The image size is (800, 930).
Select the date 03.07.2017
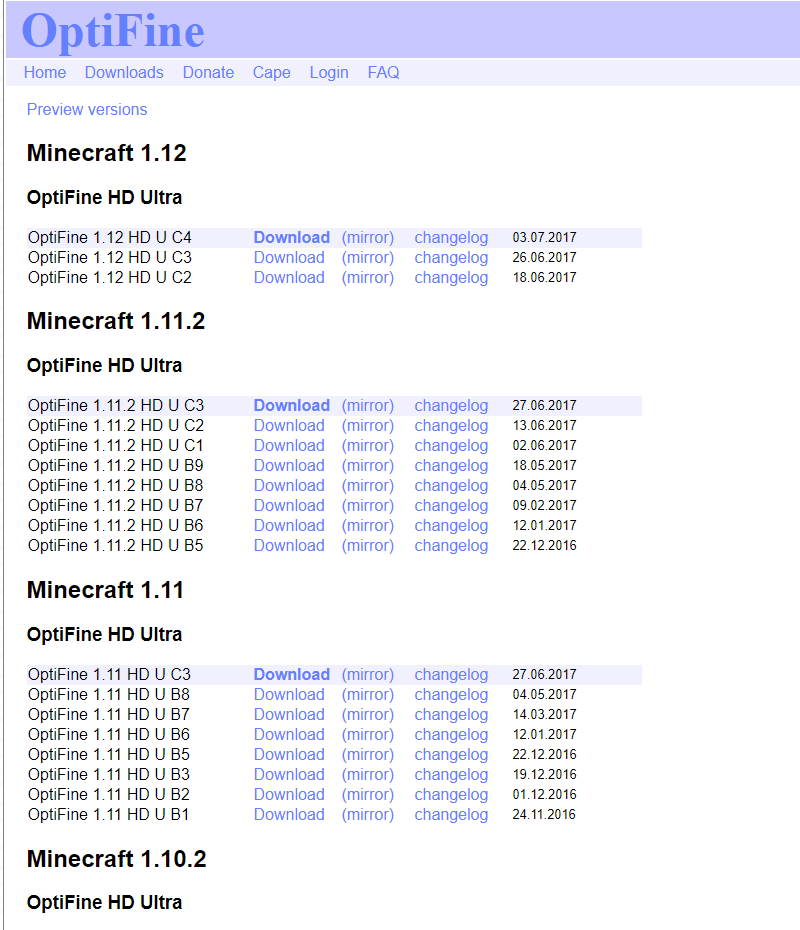click(x=544, y=237)
